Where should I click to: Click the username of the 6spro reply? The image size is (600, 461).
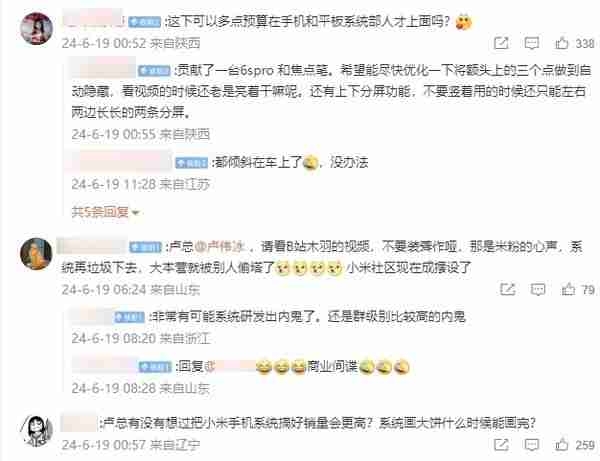(x=103, y=68)
